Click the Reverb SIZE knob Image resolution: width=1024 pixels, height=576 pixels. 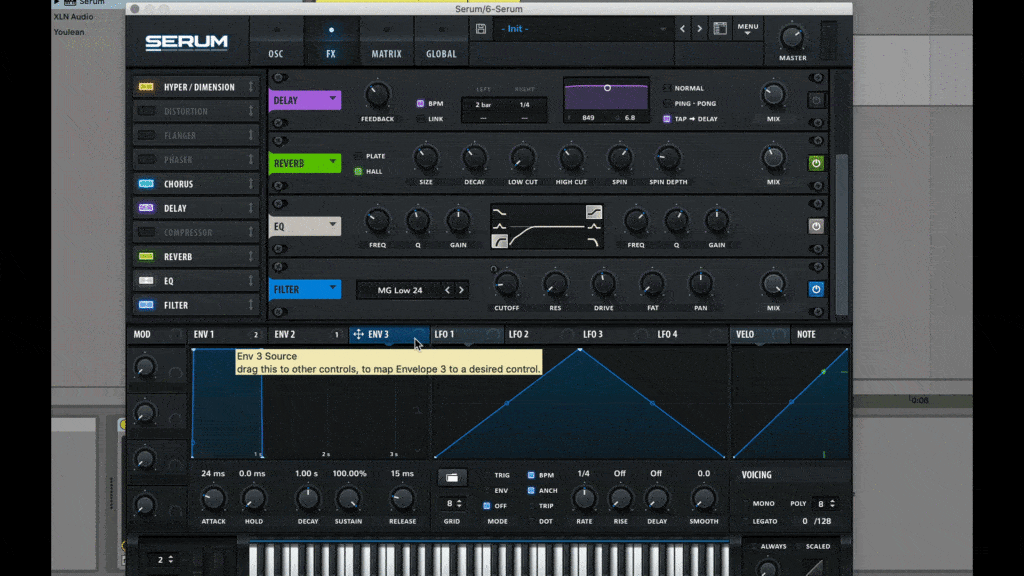tap(426, 158)
